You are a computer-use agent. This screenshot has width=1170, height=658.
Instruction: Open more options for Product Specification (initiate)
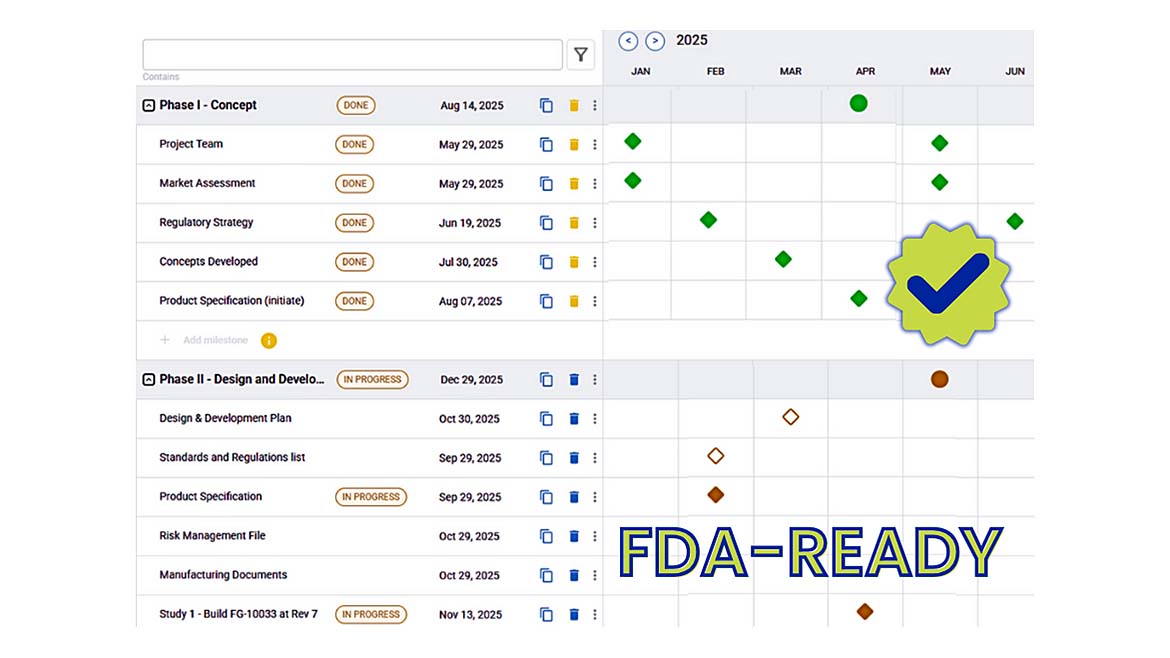pyautogui.click(x=595, y=301)
